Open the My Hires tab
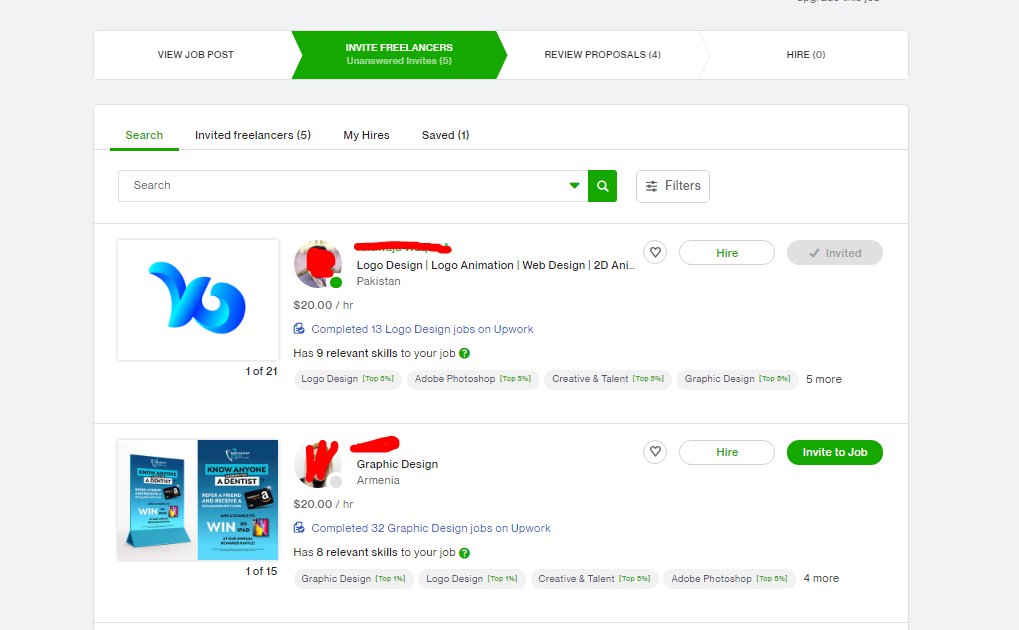 click(x=367, y=135)
